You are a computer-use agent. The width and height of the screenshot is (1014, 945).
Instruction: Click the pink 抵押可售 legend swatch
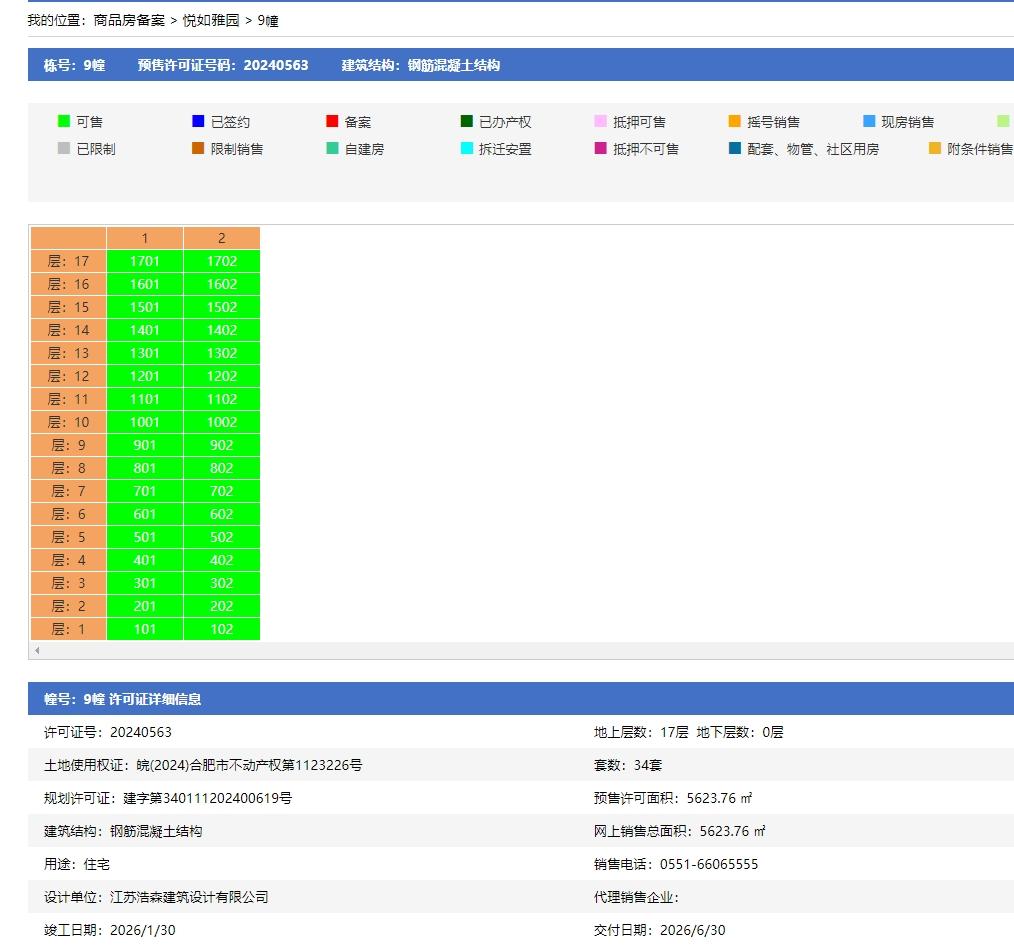tap(601, 121)
